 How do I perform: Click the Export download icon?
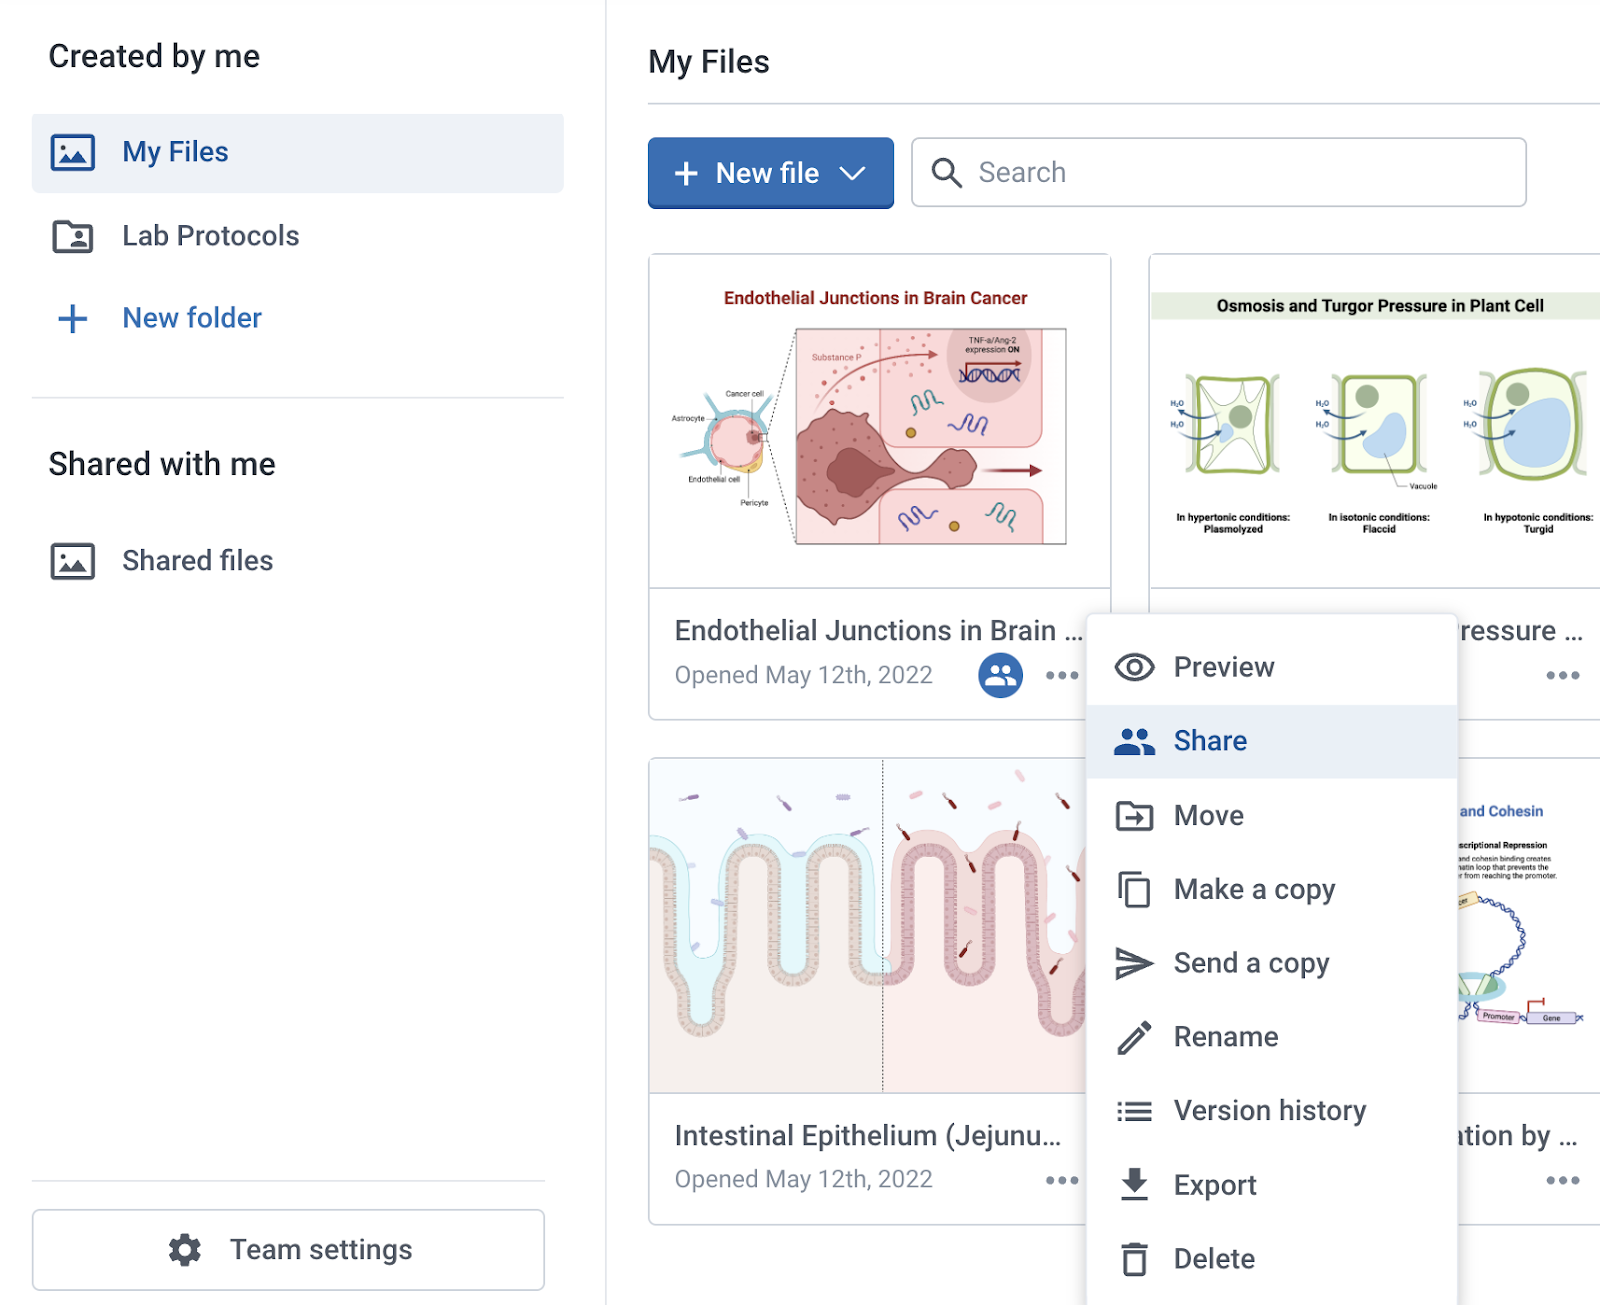pos(1134,1184)
